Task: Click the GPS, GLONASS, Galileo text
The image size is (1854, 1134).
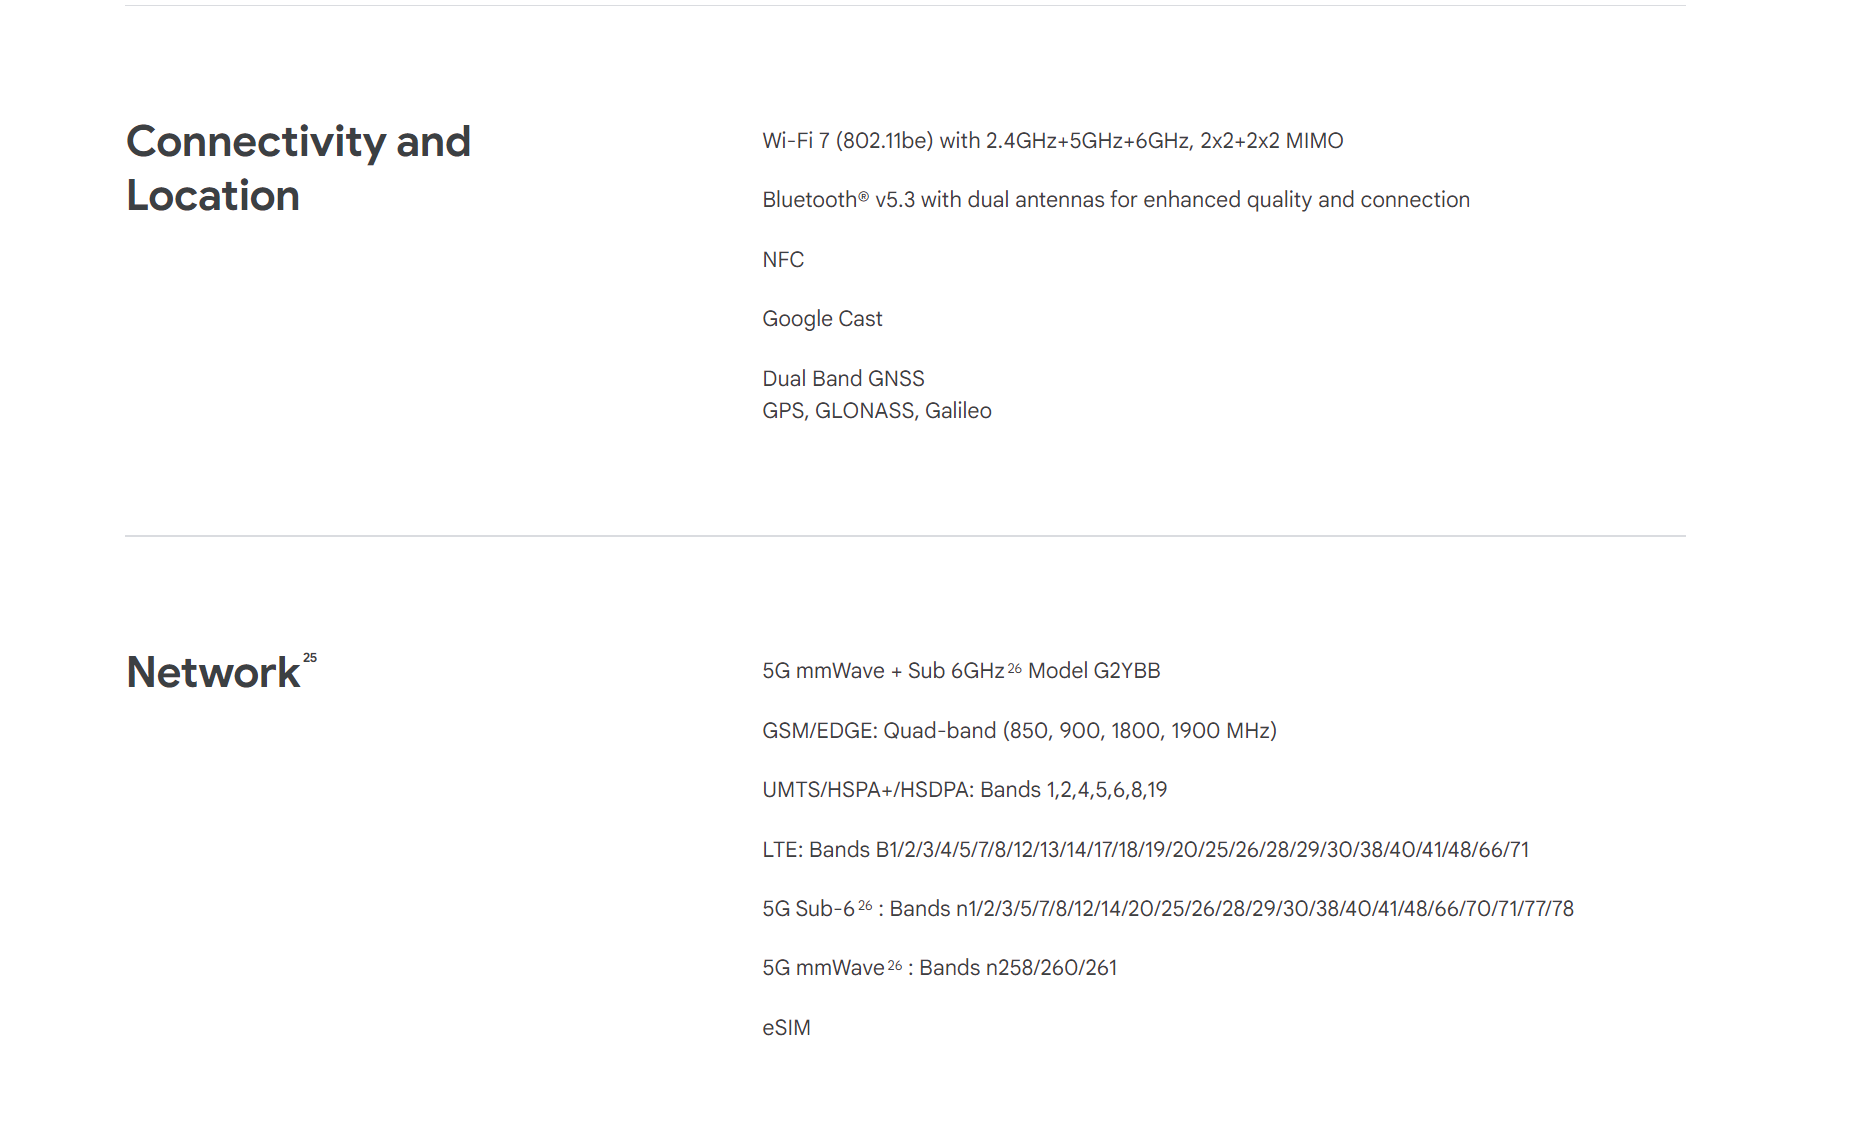Action: [x=877, y=411]
